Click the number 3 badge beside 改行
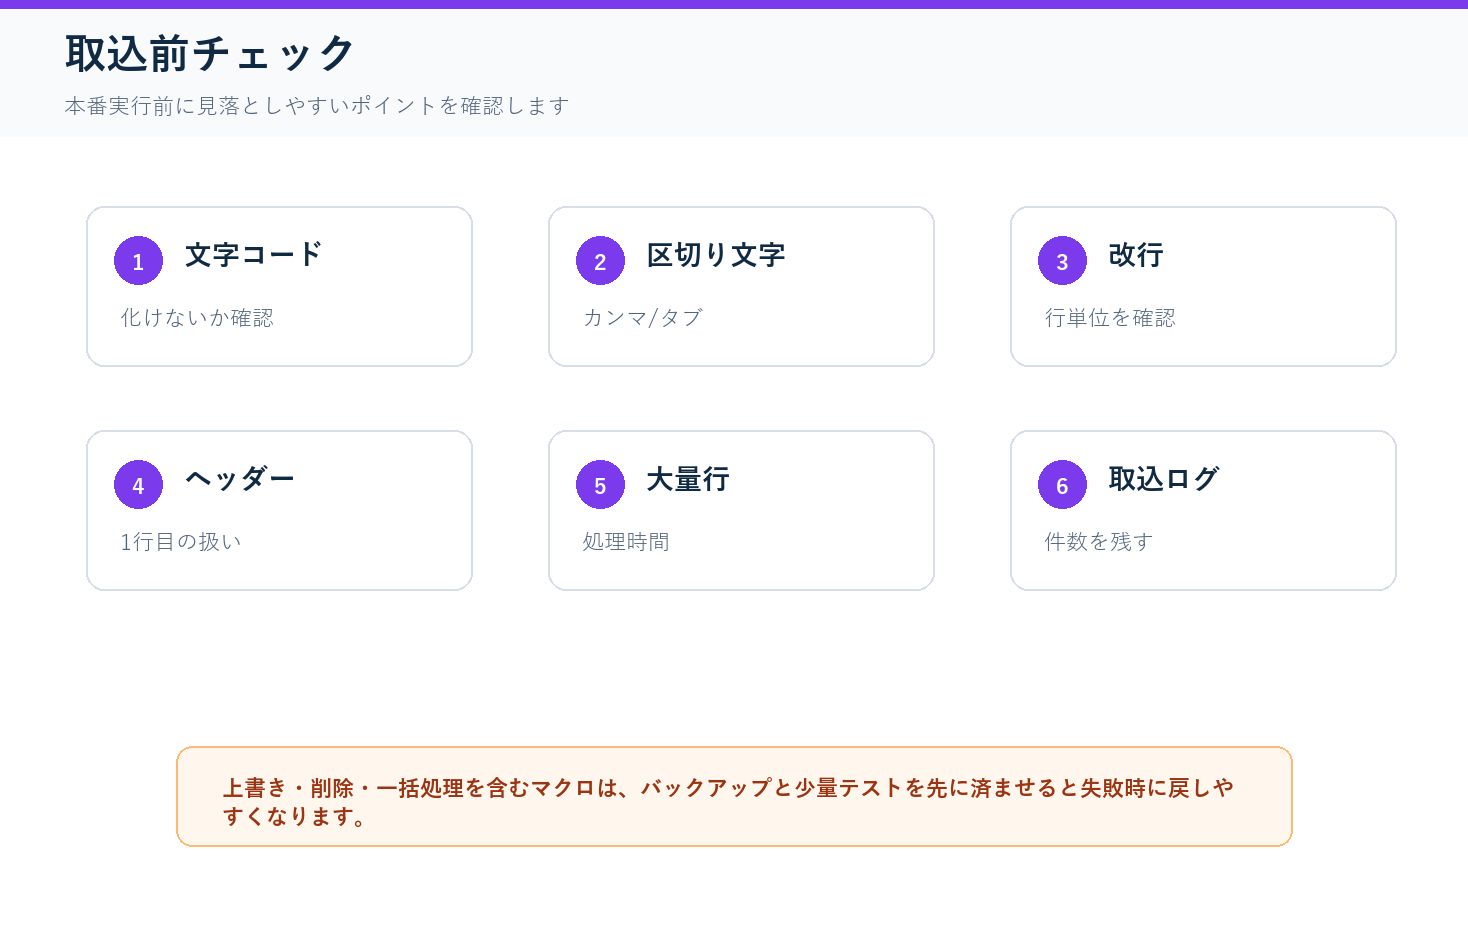The width and height of the screenshot is (1468, 940). coord(1062,261)
